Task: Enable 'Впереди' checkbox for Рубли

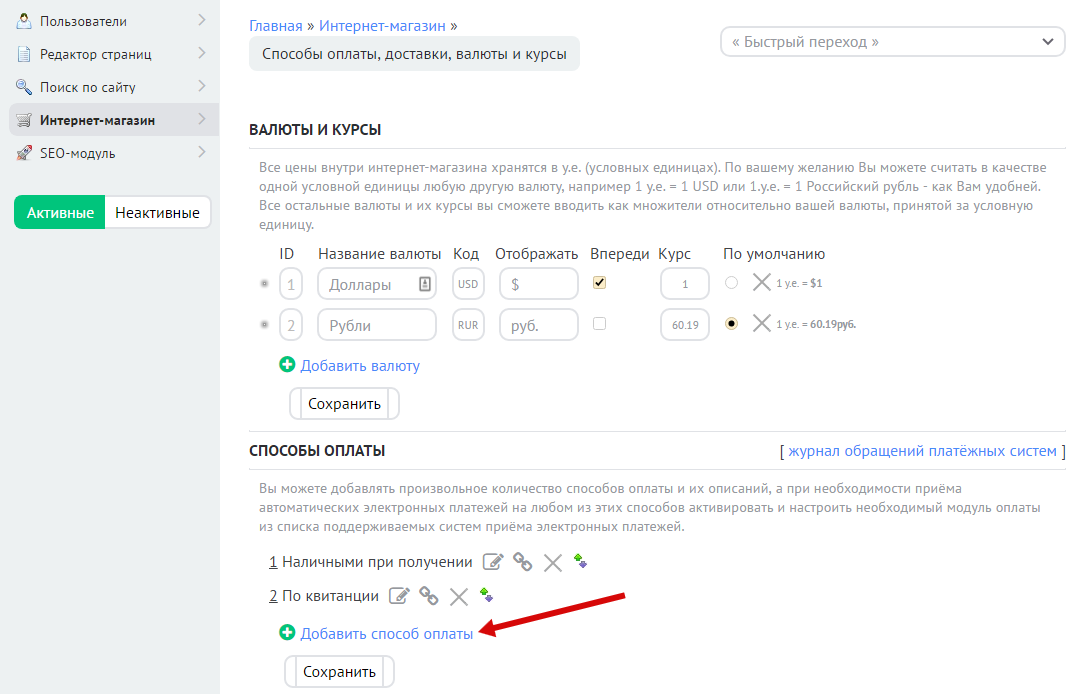Action: 600,324
